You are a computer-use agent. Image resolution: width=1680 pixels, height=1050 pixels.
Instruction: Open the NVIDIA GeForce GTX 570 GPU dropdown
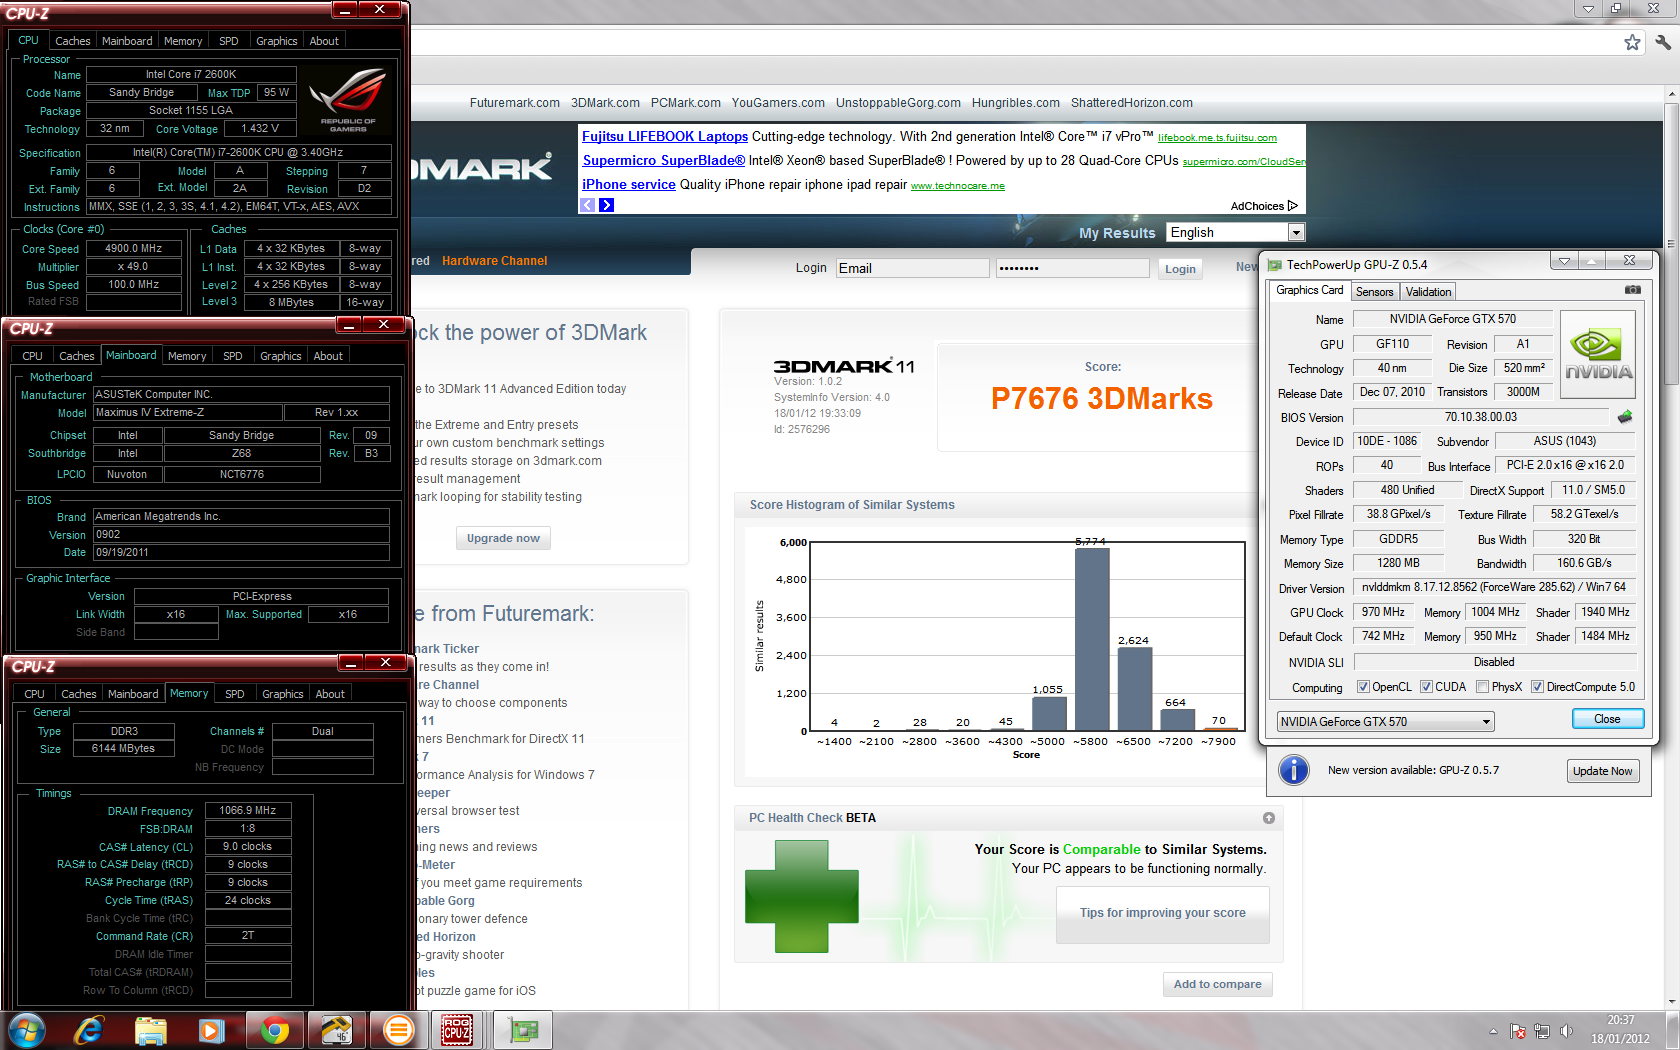1385,722
